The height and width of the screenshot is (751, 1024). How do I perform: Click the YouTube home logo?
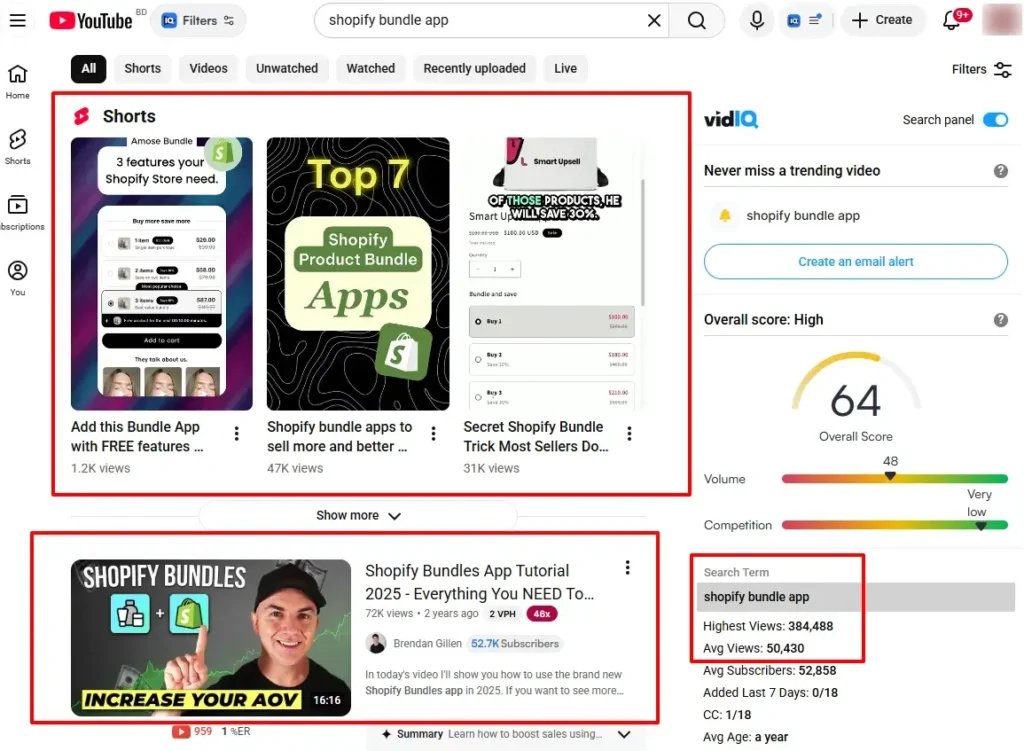(x=91, y=19)
